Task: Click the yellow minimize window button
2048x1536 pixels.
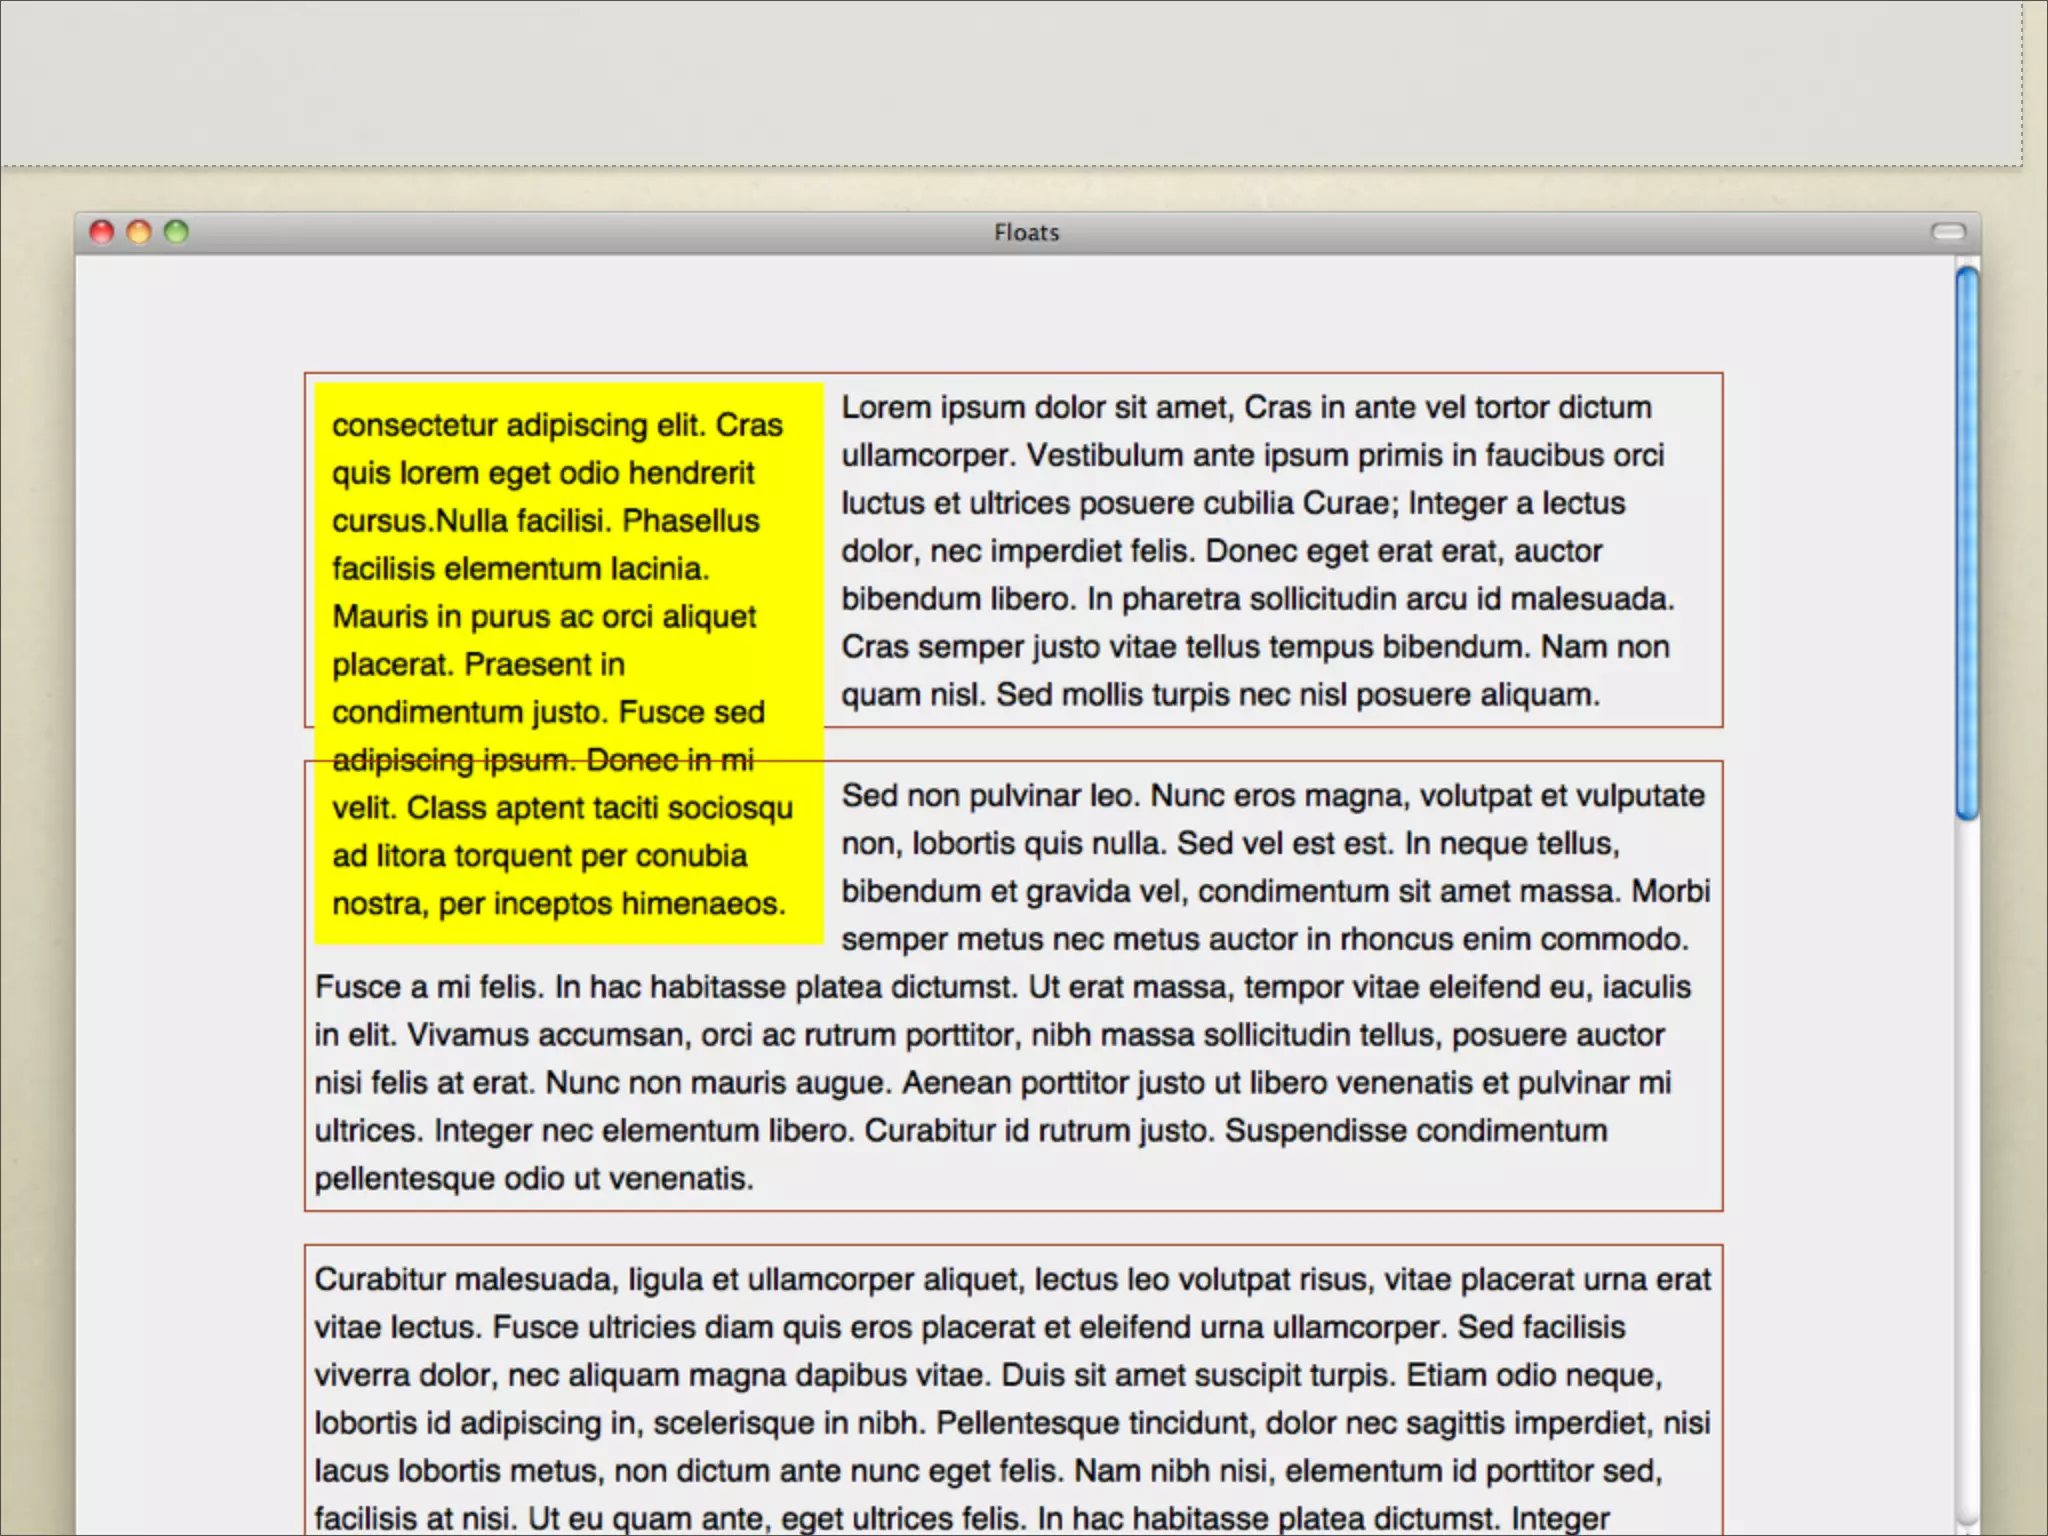Action: (139, 232)
